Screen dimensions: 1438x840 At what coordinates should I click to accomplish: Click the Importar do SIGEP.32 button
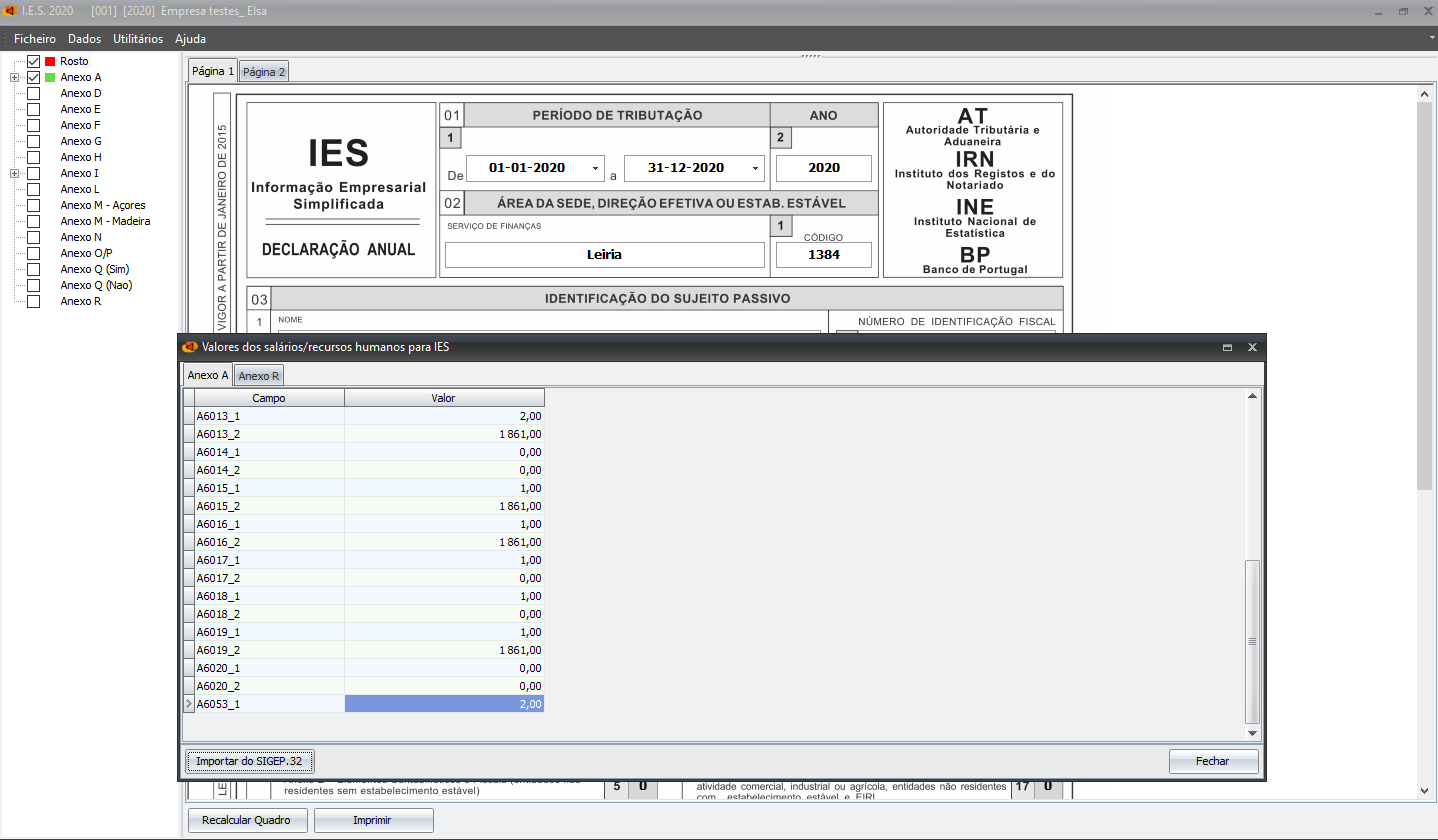pos(249,761)
